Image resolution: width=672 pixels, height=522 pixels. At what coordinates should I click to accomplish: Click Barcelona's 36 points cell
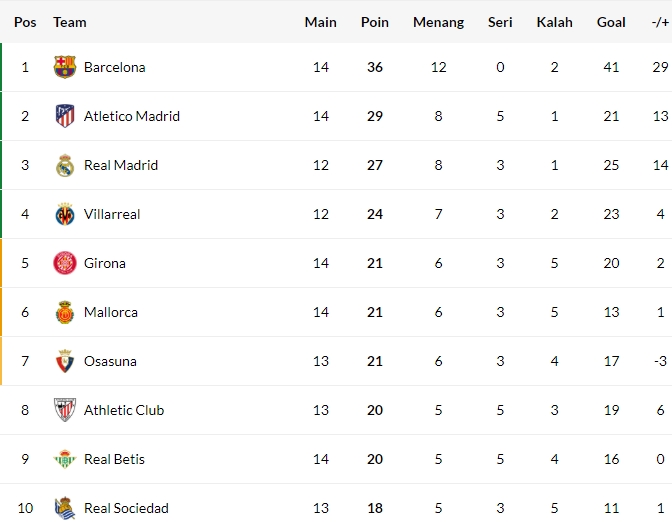pyautogui.click(x=375, y=67)
